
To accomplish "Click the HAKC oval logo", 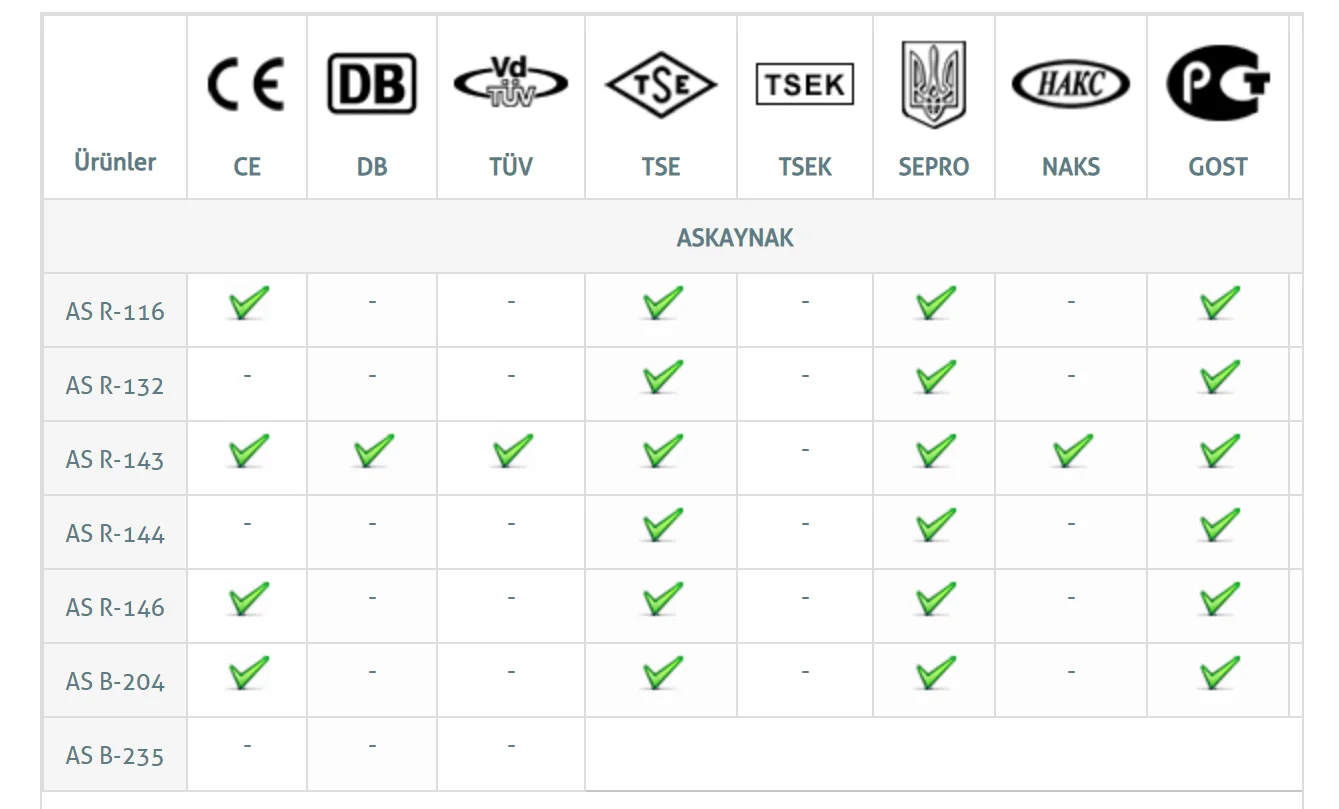I will pyautogui.click(x=1070, y=85).
